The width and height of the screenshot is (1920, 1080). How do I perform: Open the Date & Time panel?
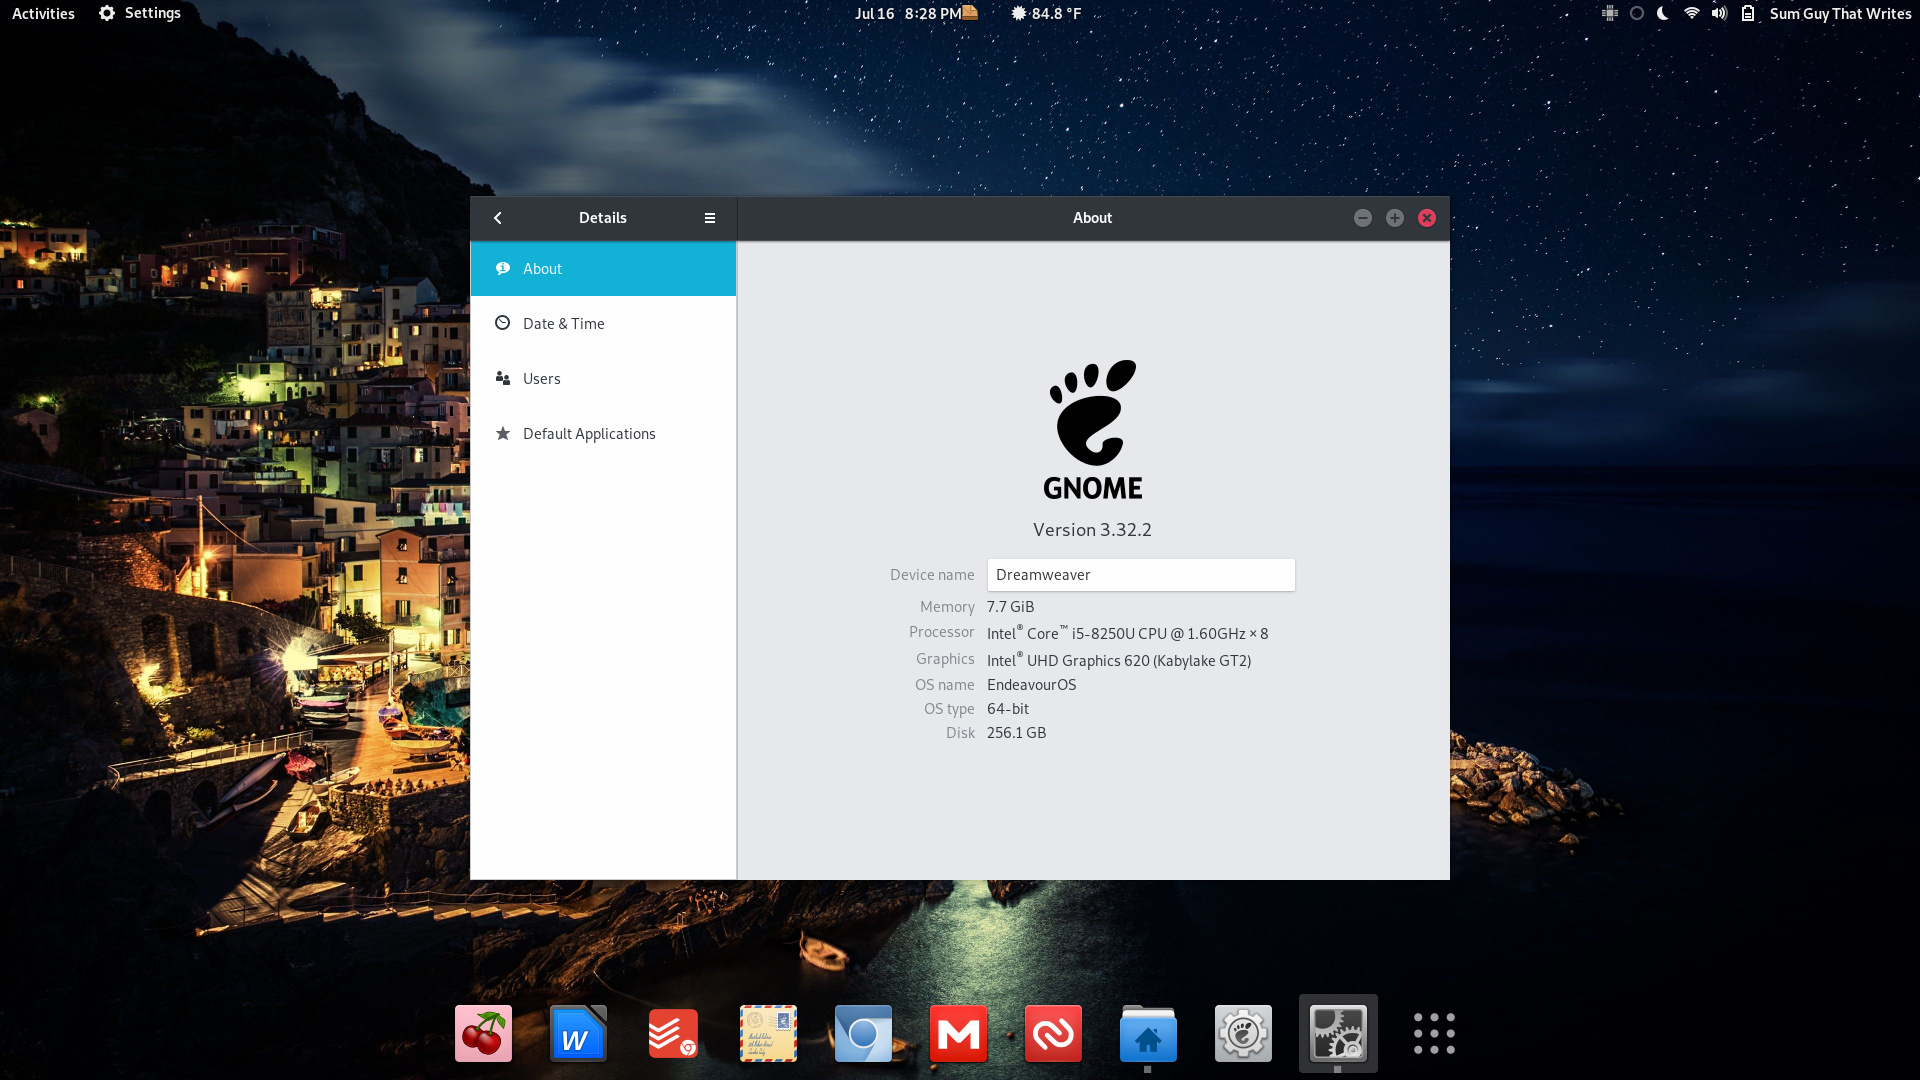pos(603,323)
